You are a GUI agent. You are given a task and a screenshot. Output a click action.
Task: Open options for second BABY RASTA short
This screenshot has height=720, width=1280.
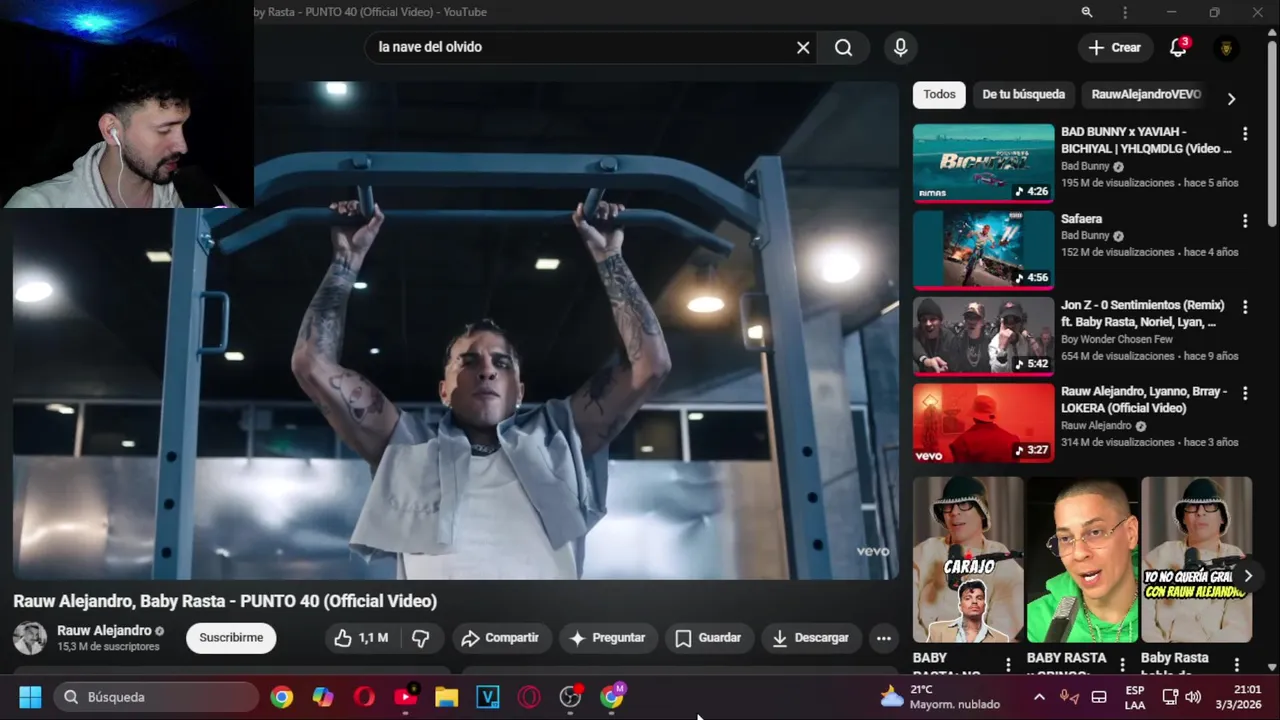[1122, 664]
